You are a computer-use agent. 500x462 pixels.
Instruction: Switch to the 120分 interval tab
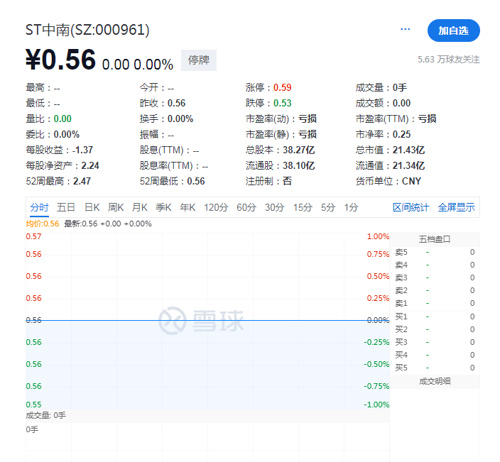tap(216, 208)
